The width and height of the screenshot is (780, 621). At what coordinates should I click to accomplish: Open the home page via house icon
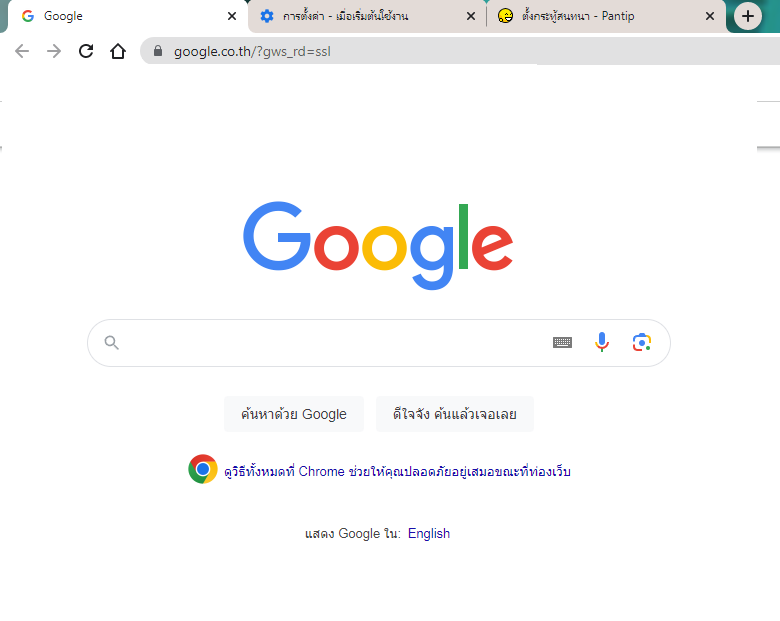pos(118,51)
